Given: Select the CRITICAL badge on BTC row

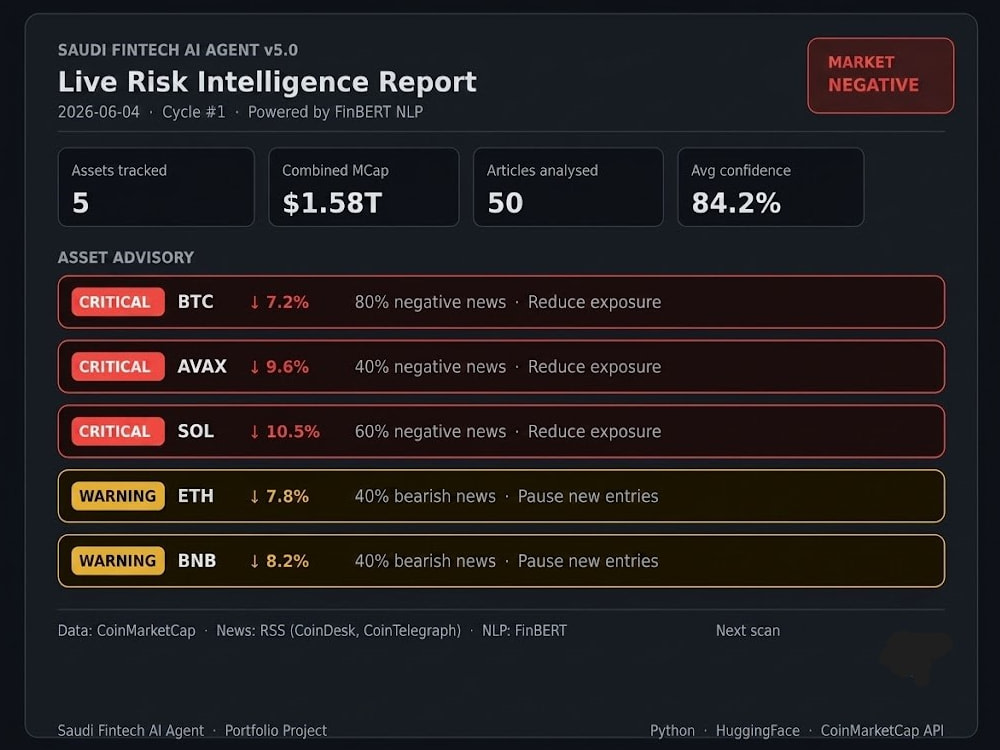Looking at the screenshot, I should pos(117,302).
